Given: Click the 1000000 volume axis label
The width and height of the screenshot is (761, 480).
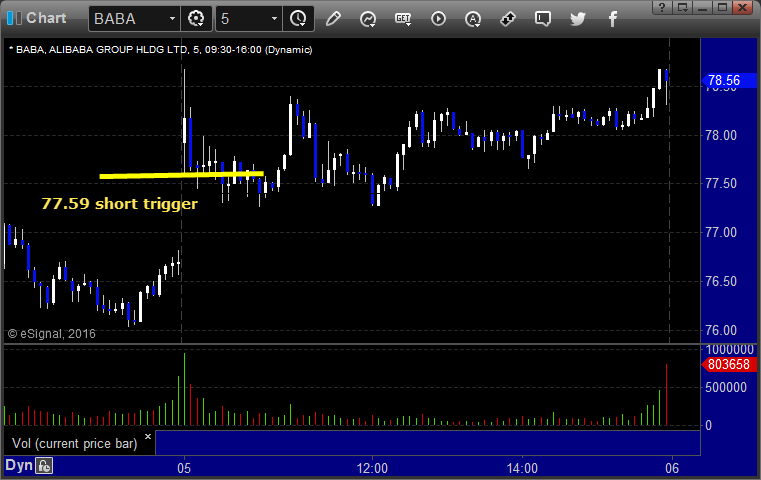Looking at the screenshot, I should [729, 350].
